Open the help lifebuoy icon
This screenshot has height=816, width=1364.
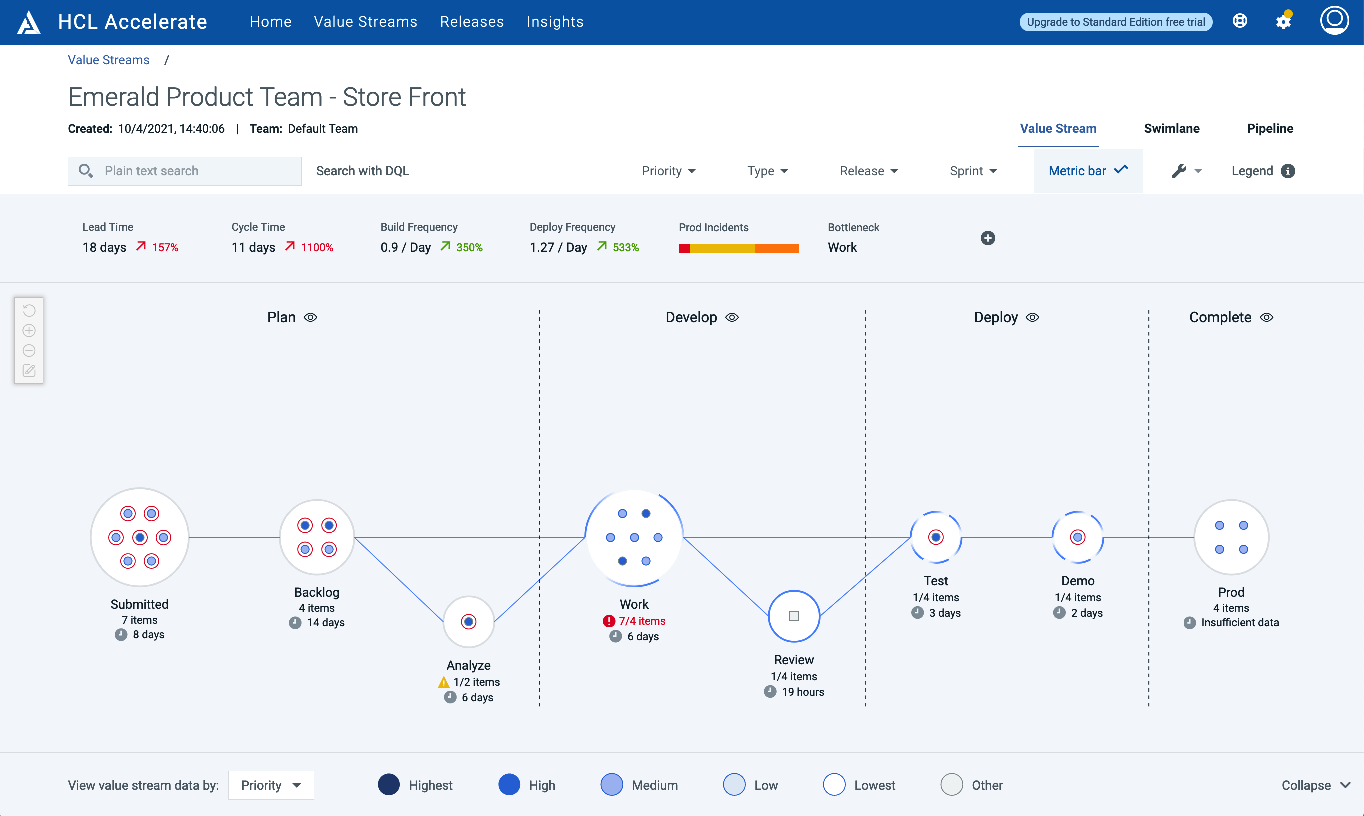pos(1240,21)
